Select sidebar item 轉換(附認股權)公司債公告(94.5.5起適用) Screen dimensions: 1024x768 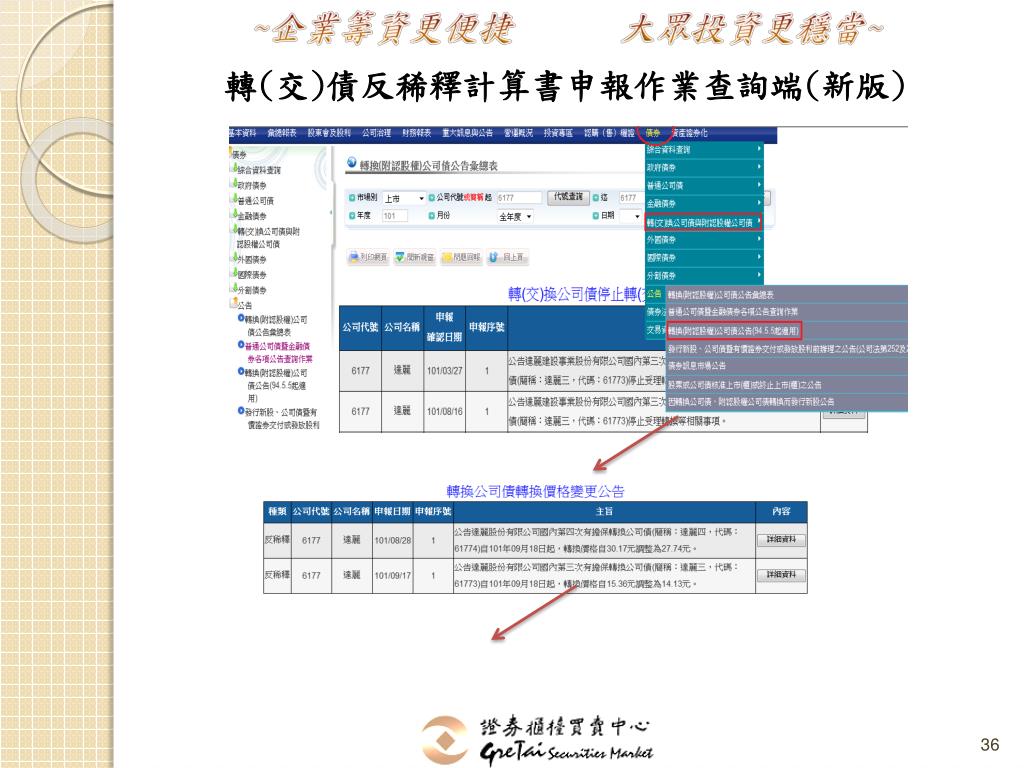point(276,385)
